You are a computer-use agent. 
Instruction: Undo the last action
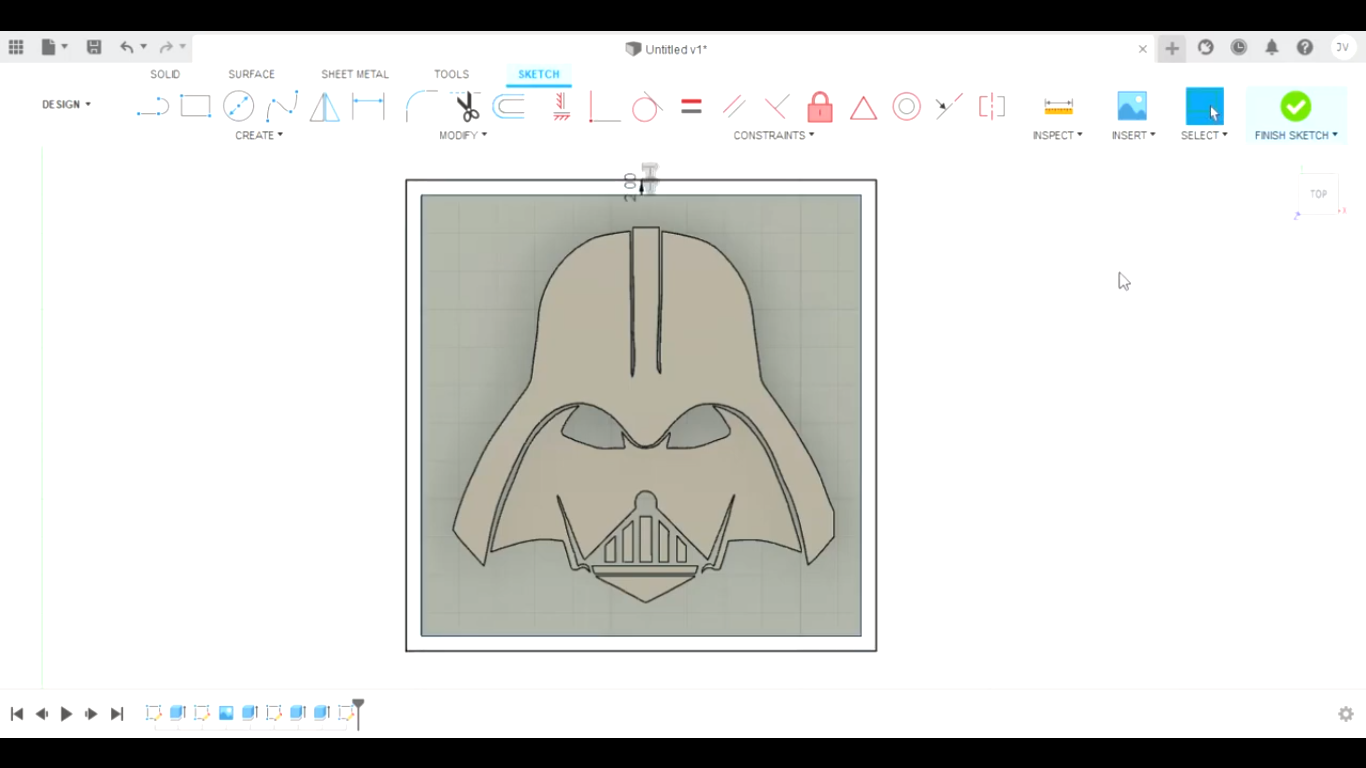(126, 47)
